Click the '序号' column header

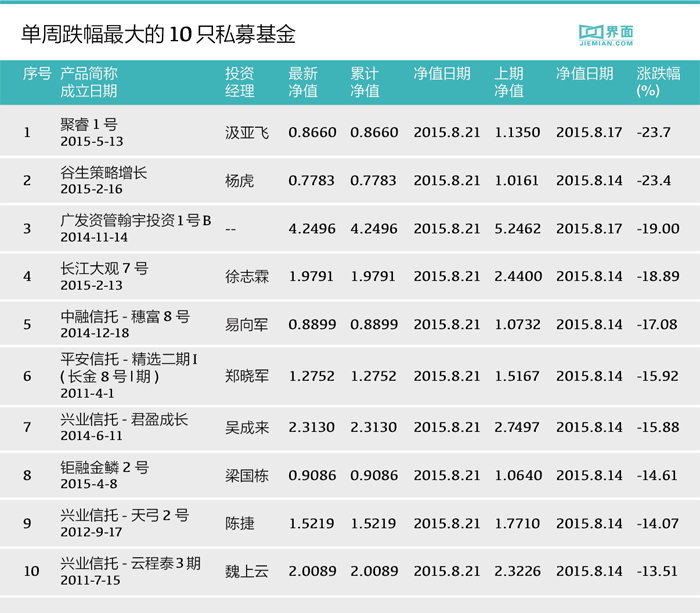(37, 74)
